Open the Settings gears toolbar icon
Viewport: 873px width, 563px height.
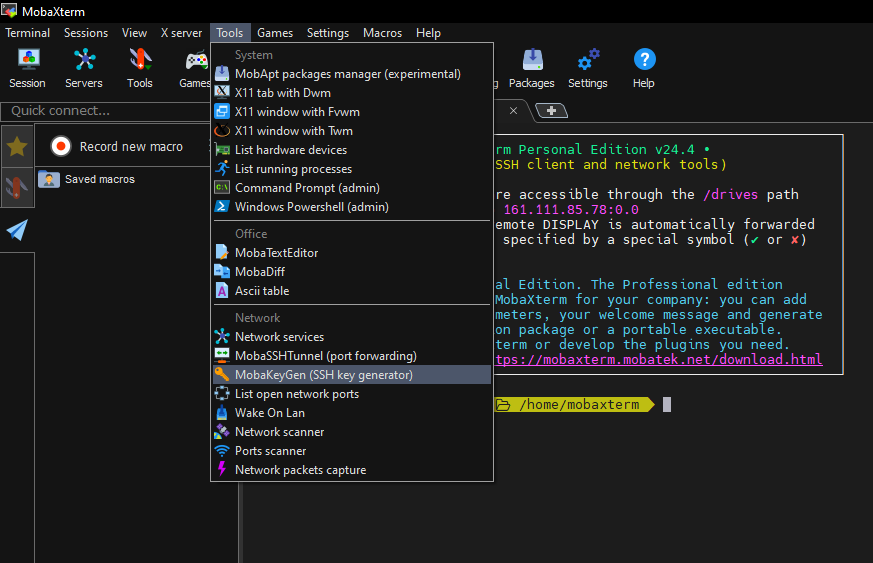pyautogui.click(x=588, y=60)
